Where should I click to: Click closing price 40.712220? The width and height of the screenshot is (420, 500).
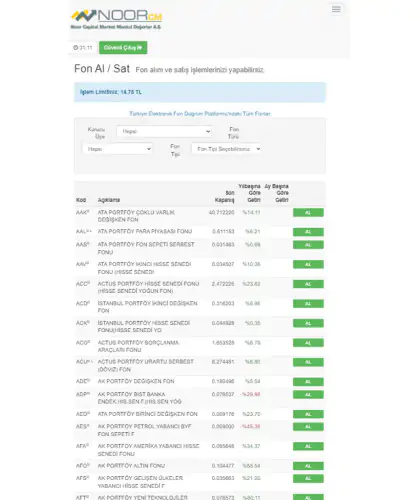click(x=222, y=212)
